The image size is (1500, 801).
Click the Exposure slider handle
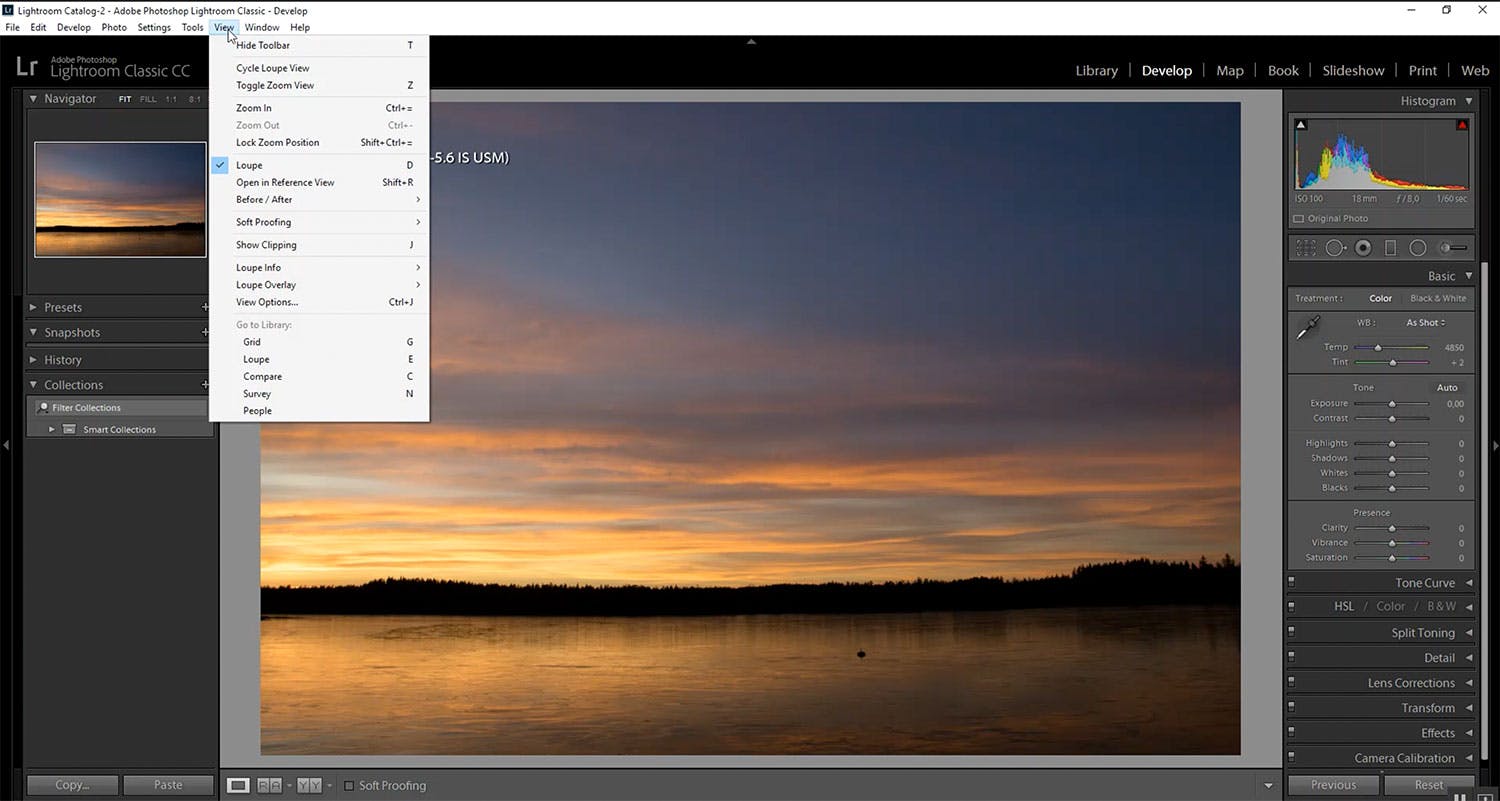pyautogui.click(x=1391, y=404)
